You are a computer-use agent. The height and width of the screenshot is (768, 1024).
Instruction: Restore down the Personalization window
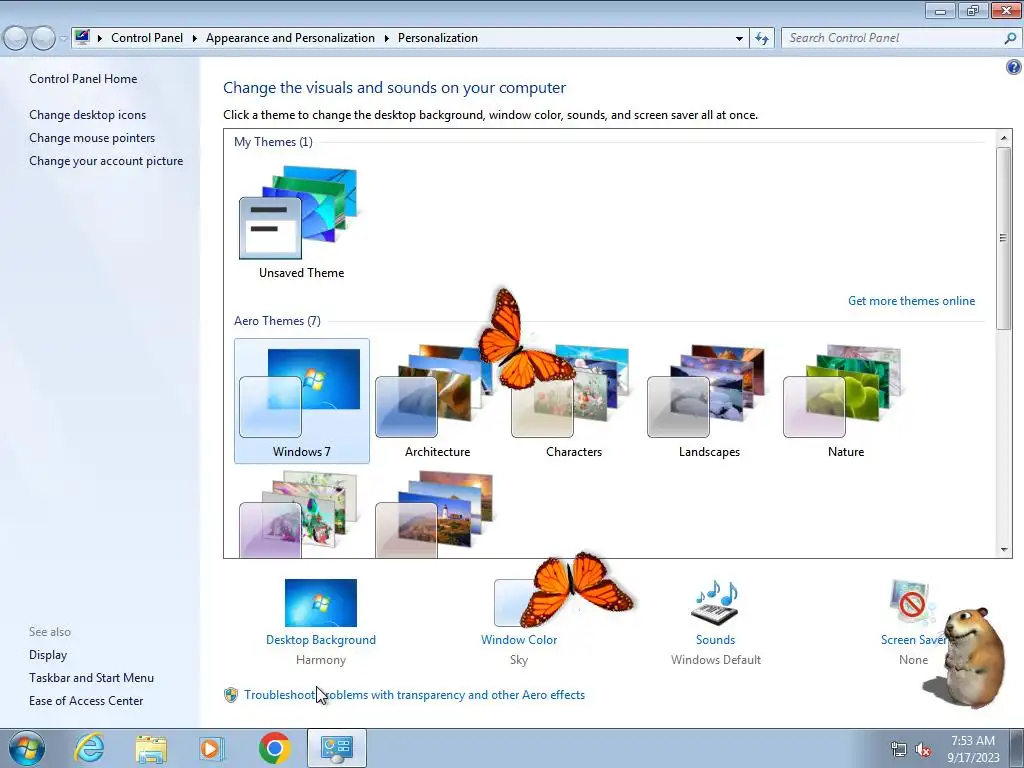pos(973,10)
